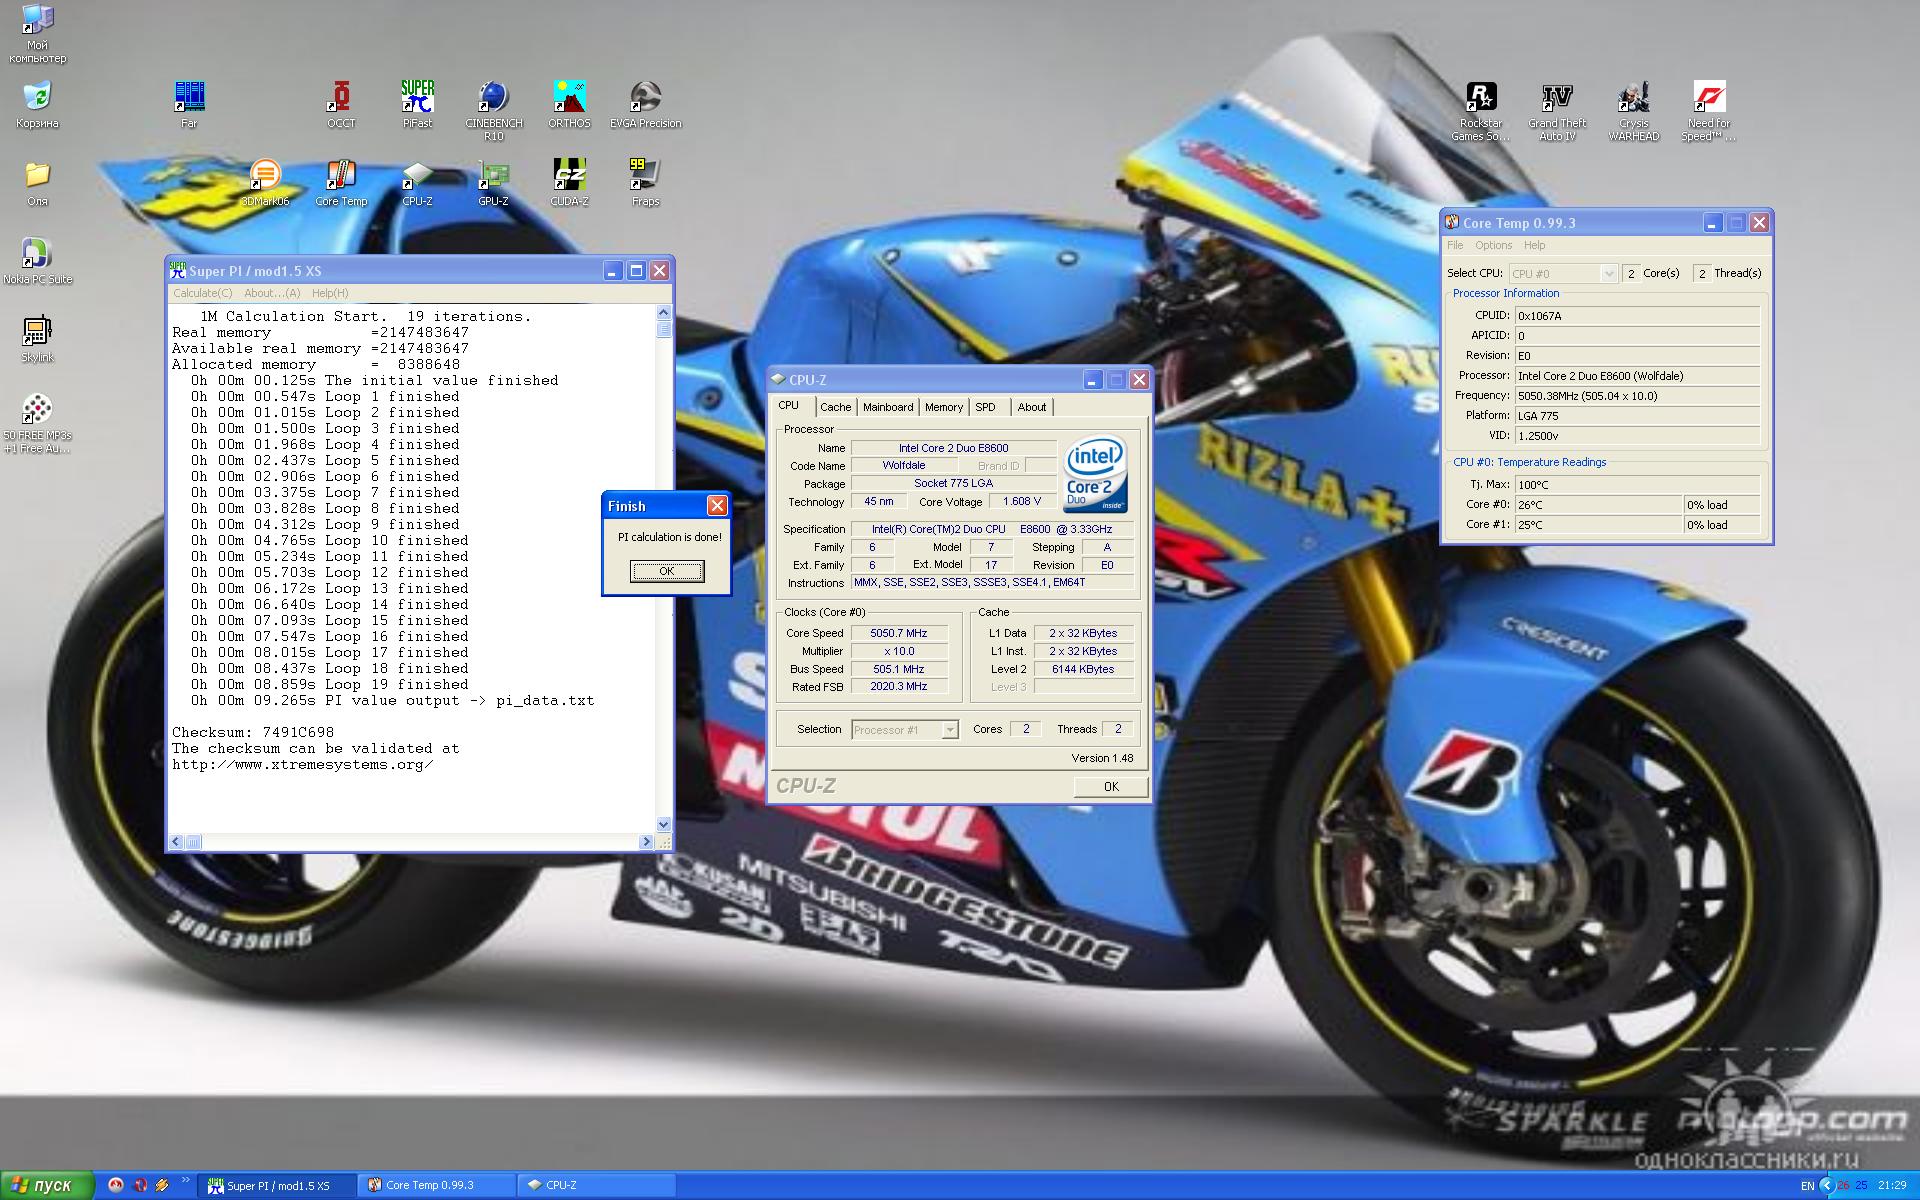This screenshot has height=1200, width=1920.
Task: Launch the OCCT desktop shortcut
Action: click(x=341, y=104)
